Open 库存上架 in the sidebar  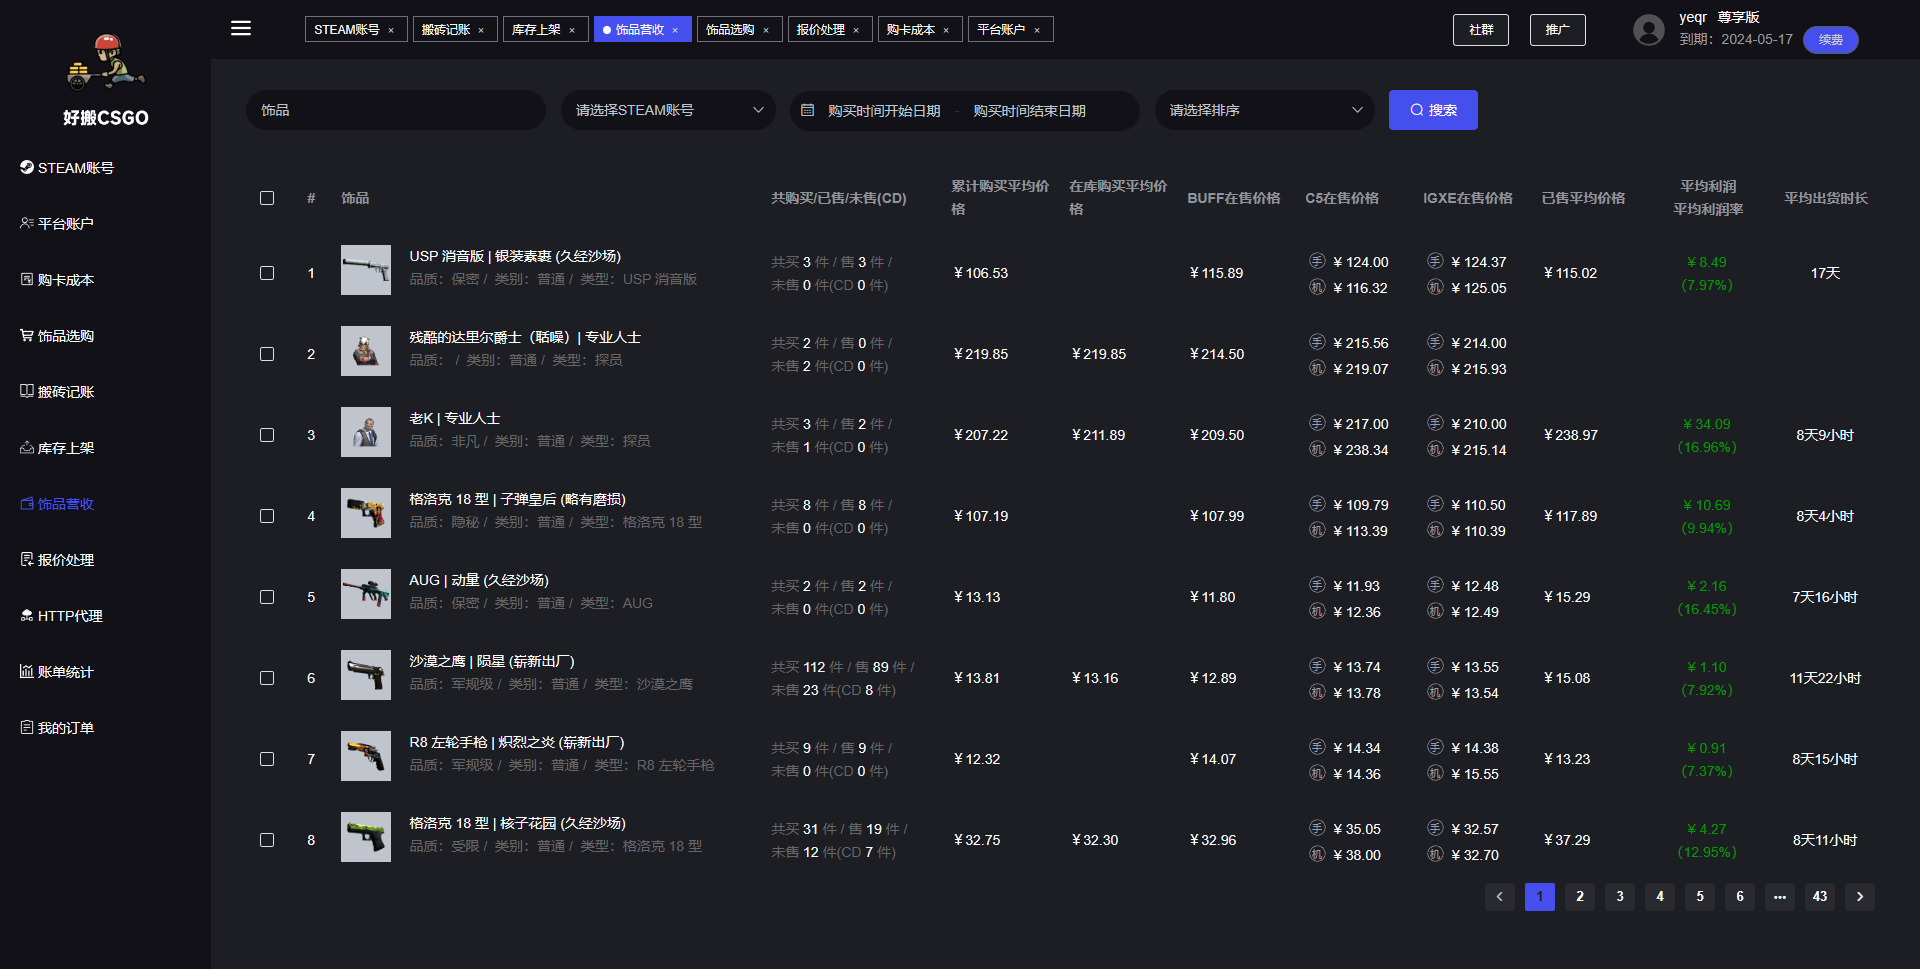tap(57, 448)
